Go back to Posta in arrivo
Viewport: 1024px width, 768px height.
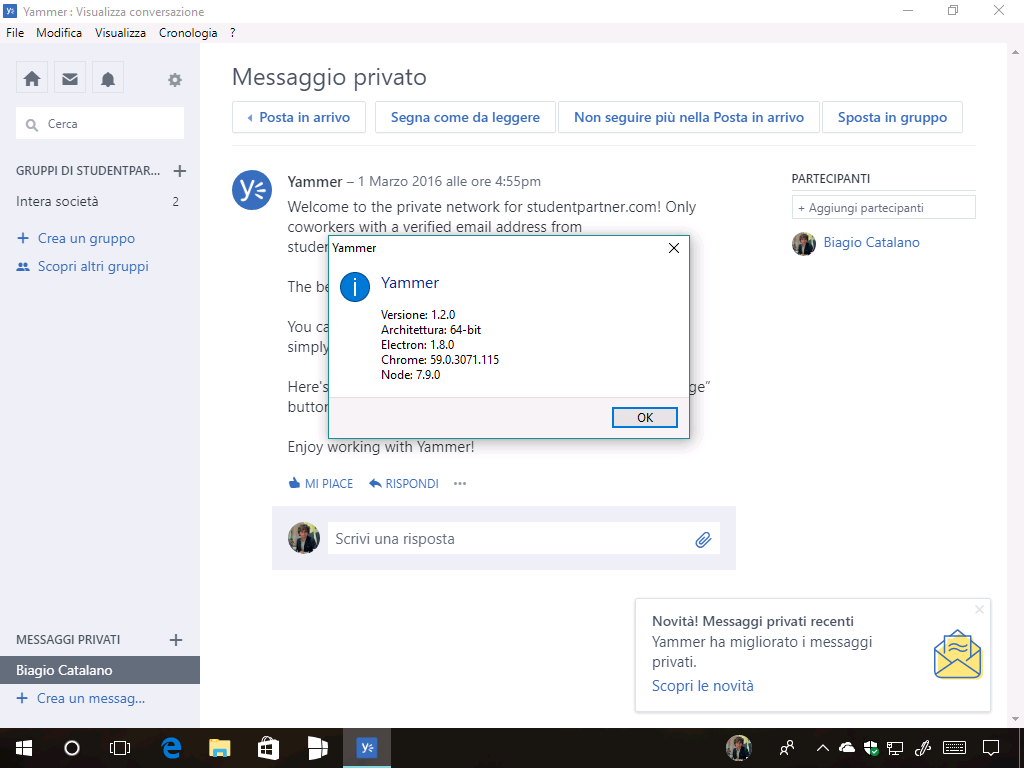pos(298,118)
